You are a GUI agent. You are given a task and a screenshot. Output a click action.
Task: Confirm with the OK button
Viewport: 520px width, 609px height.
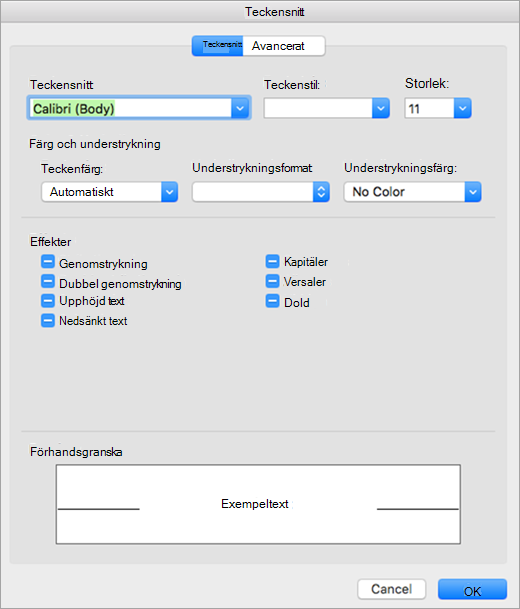click(x=473, y=590)
